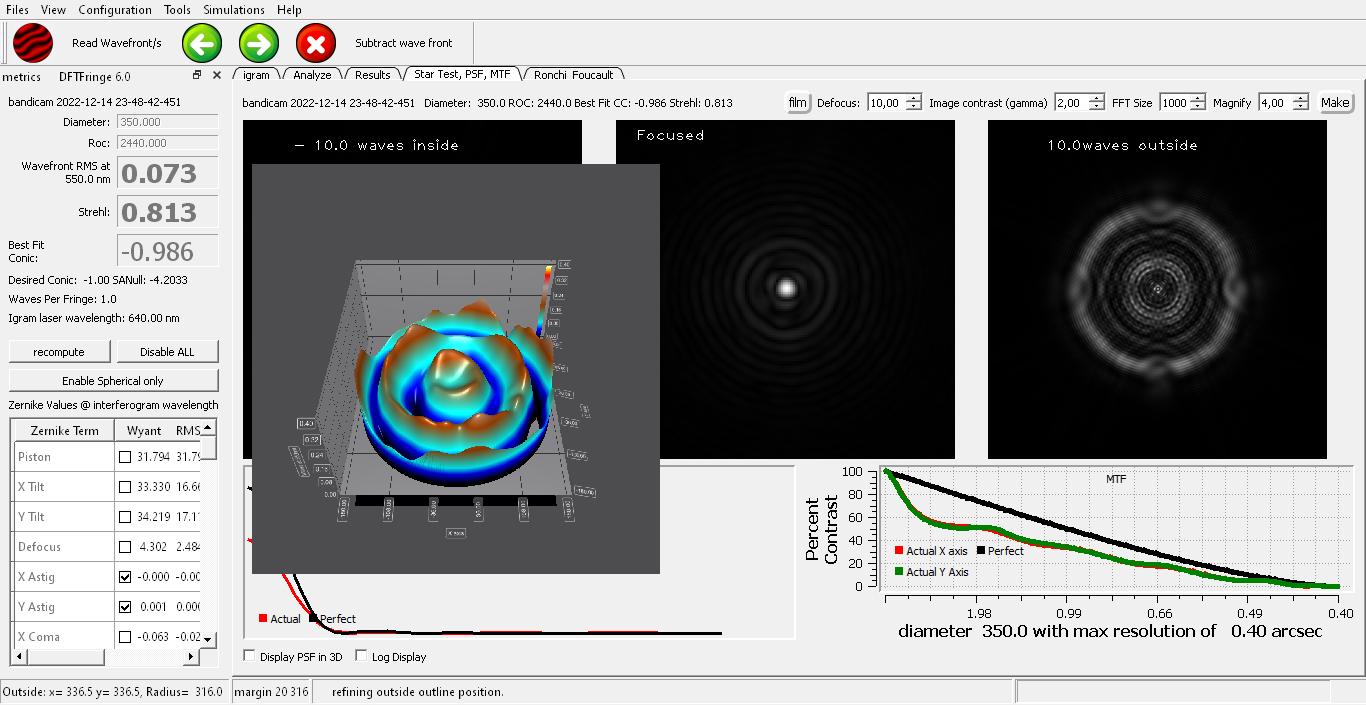Increase the Defocus spinner value
The width and height of the screenshot is (1366, 705).
[x=912, y=98]
